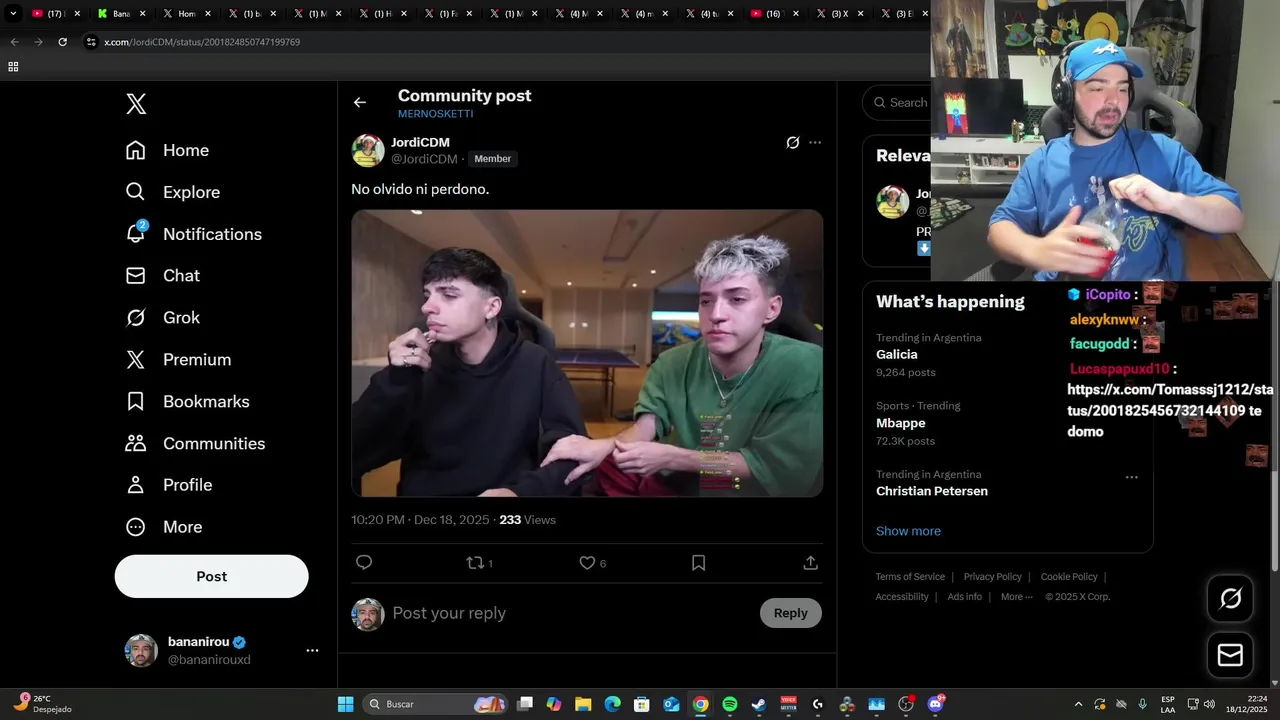Screen dimensions: 1280x720
Task: Click the taskbar Buscar search box
Action: click(x=435, y=704)
